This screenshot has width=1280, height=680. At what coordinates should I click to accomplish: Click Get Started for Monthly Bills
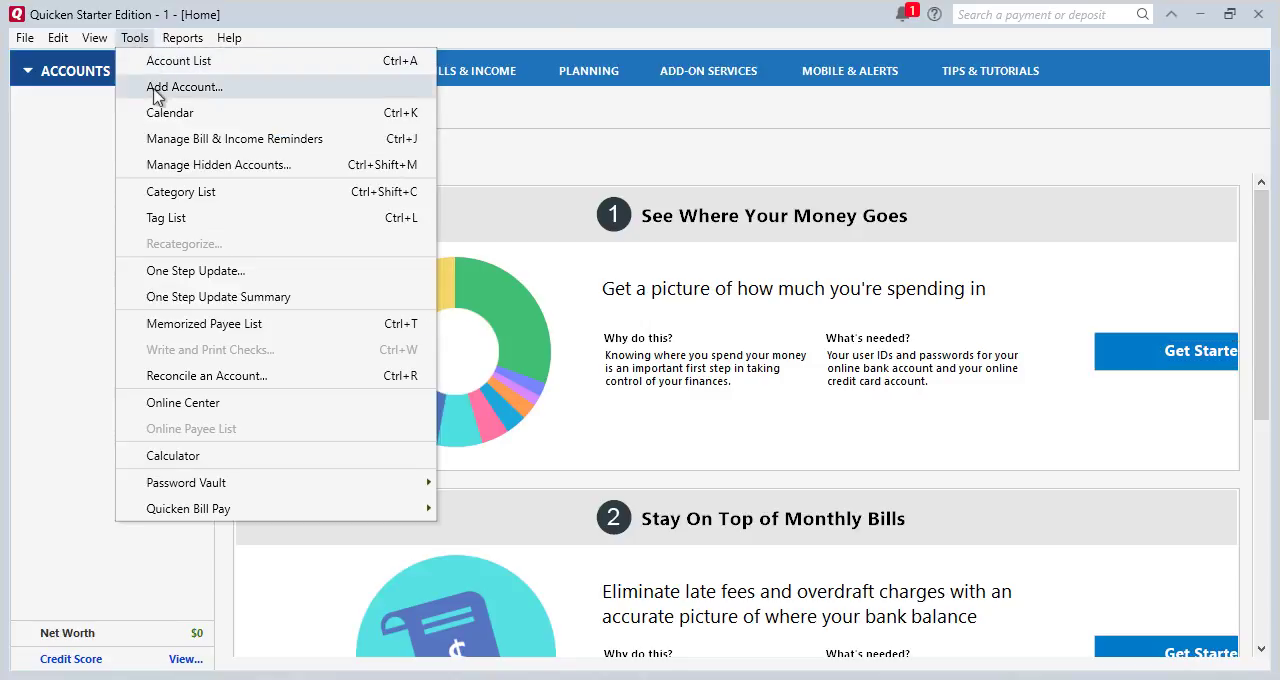tap(1166, 647)
